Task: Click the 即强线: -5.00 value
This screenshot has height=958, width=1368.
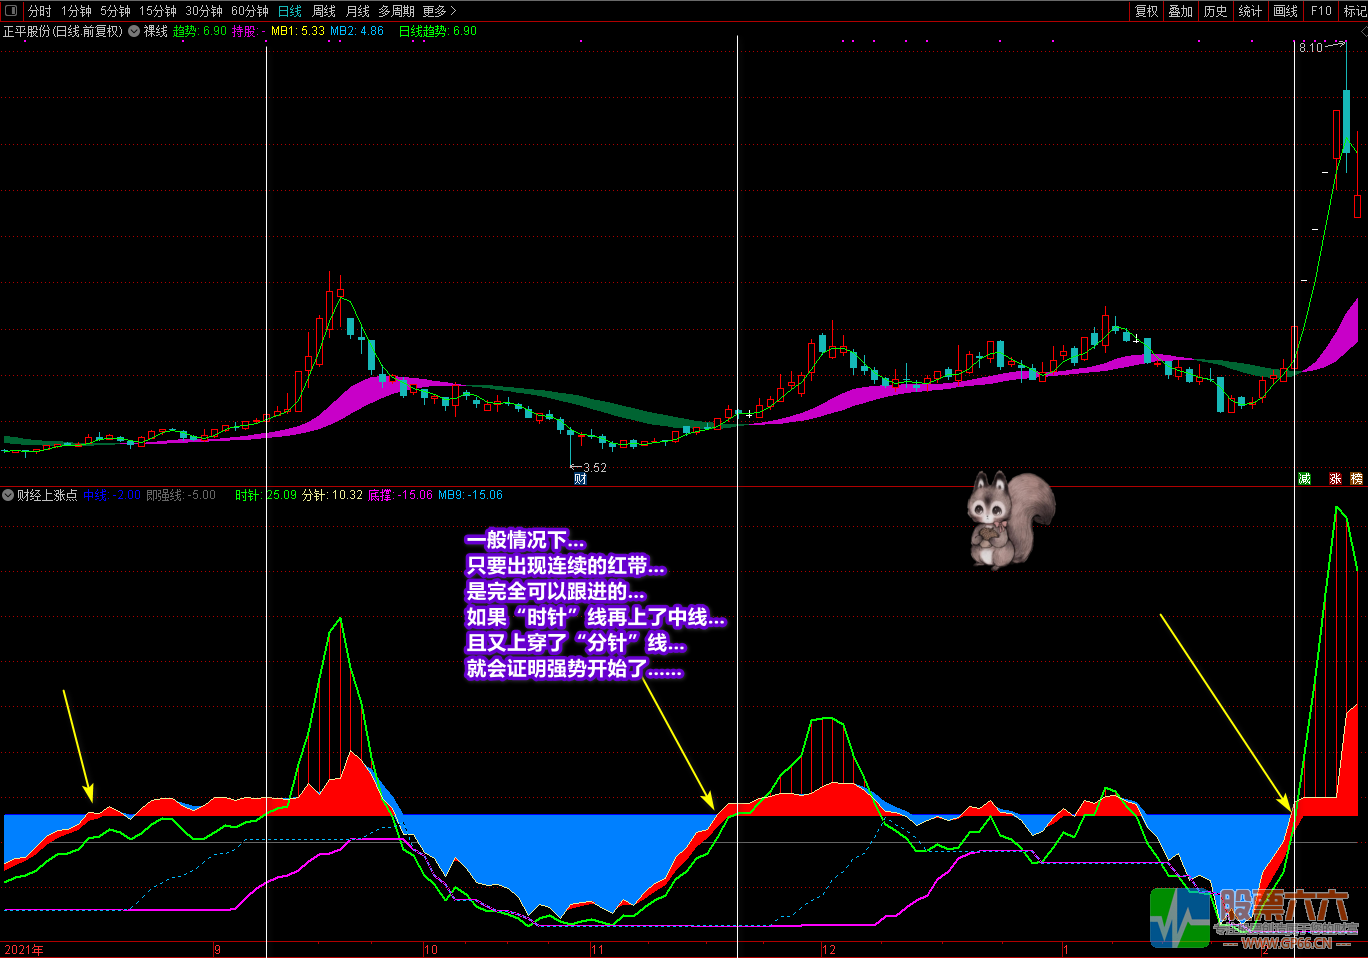Action: pos(181,495)
